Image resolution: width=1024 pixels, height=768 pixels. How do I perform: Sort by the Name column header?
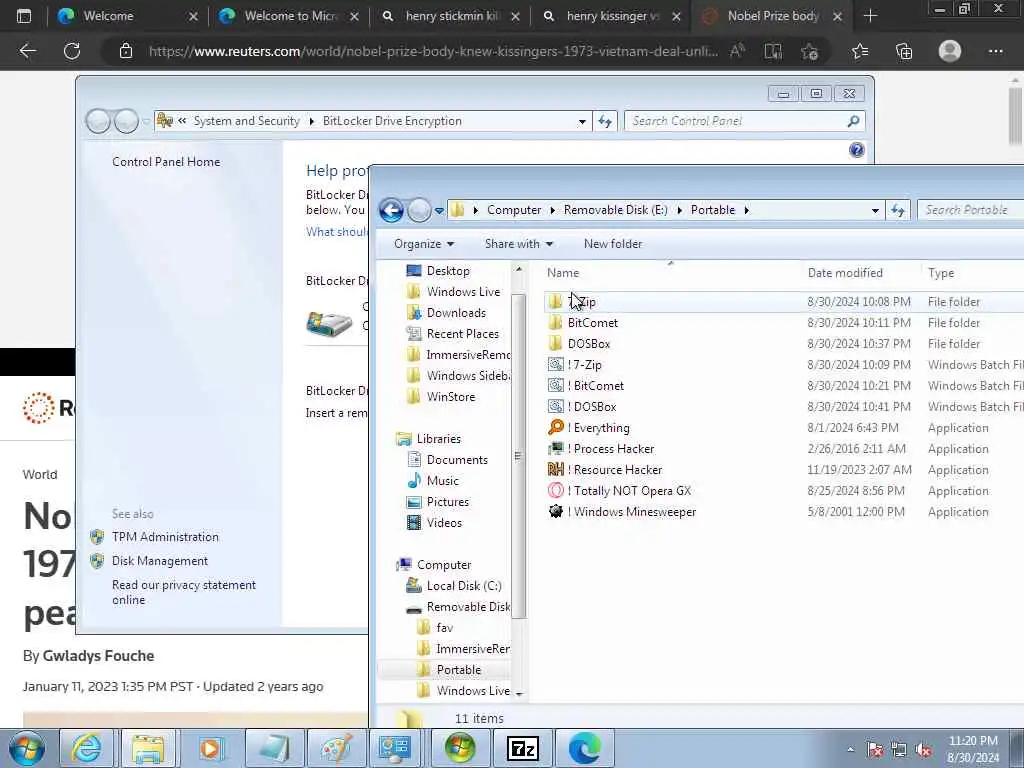pyautogui.click(x=671, y=273)
